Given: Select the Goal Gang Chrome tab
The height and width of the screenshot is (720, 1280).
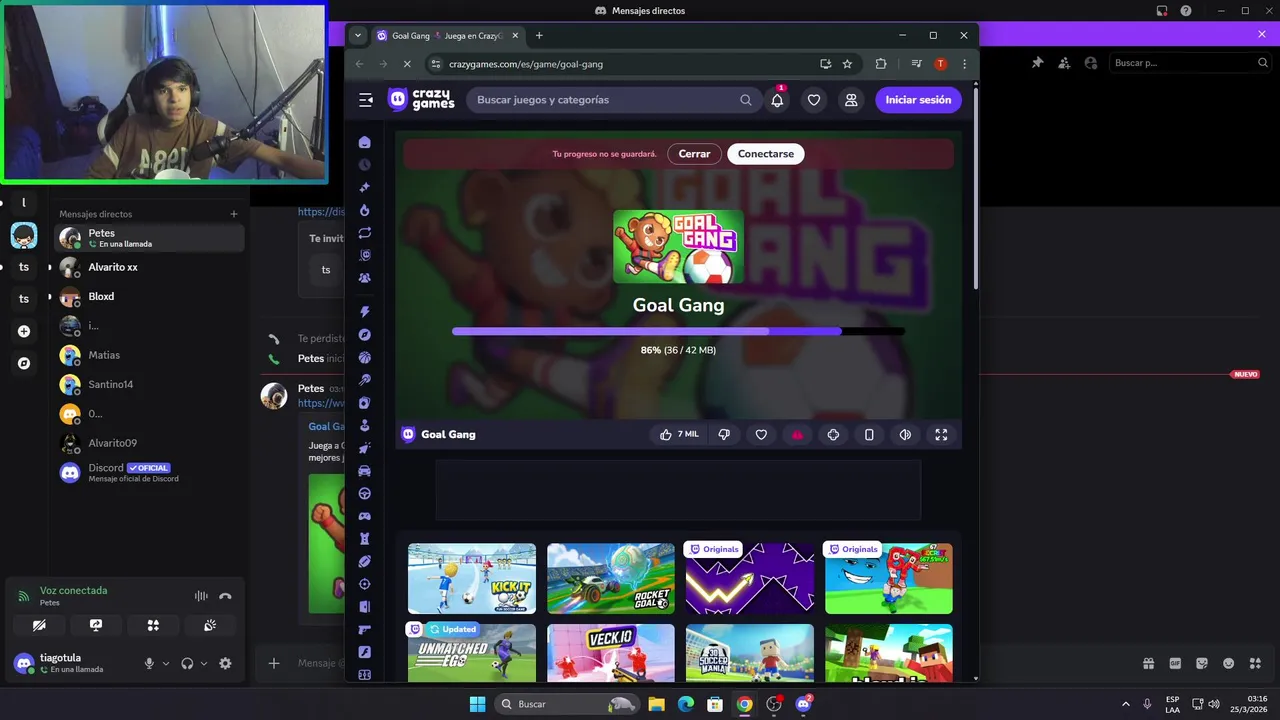Looking at the screenshot, I should click(449, 36).
